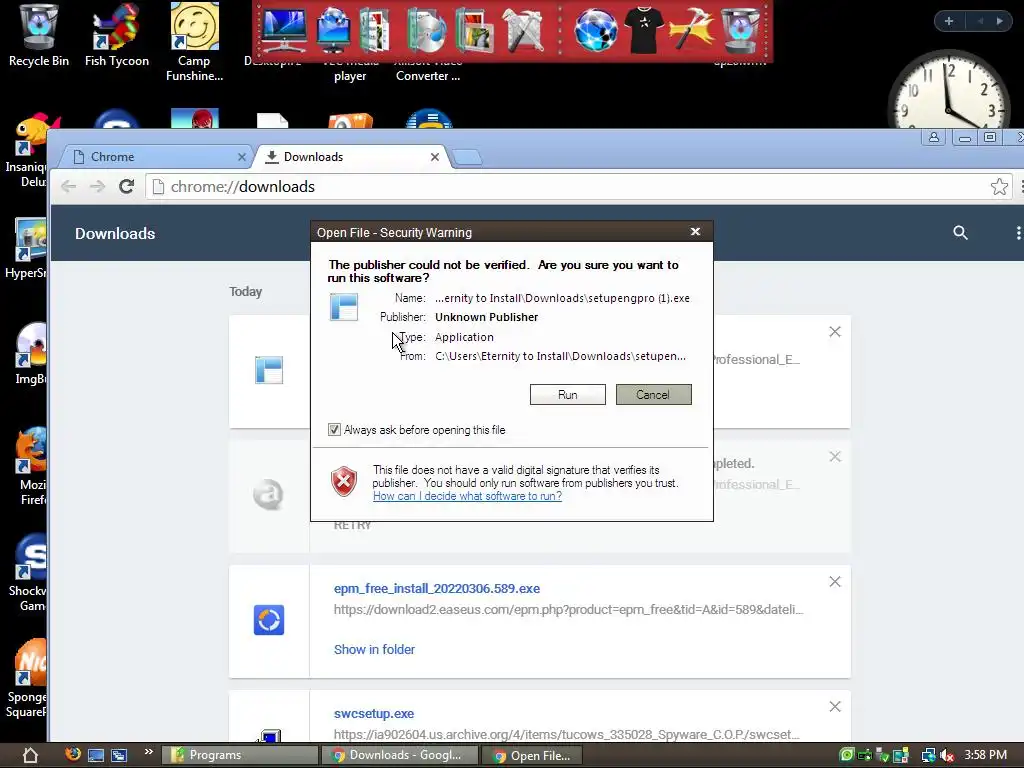1024x768 pixels.
Task: Click the next arrow on widget bar
Action: click(x=1000, y=21)
